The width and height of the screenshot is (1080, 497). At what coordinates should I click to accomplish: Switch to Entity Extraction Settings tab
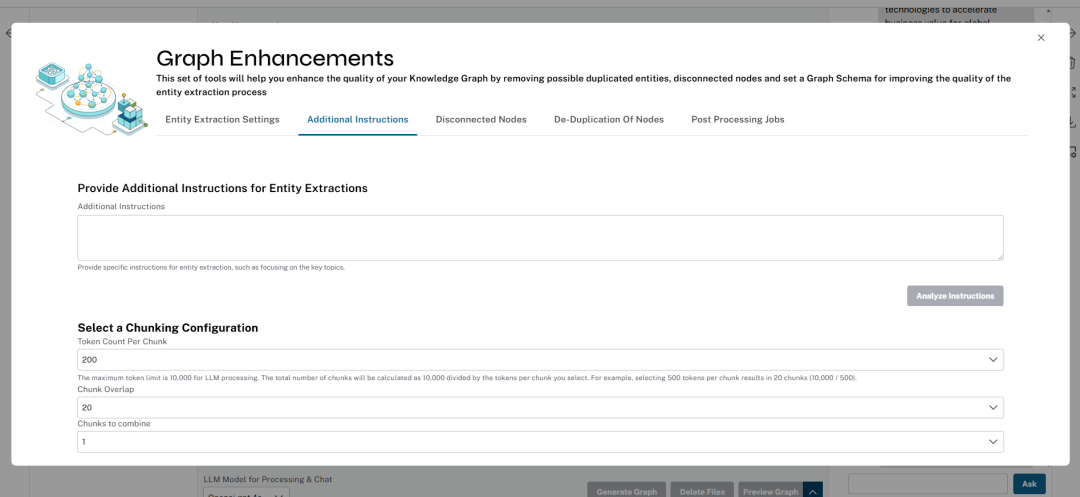pos(222,119)
